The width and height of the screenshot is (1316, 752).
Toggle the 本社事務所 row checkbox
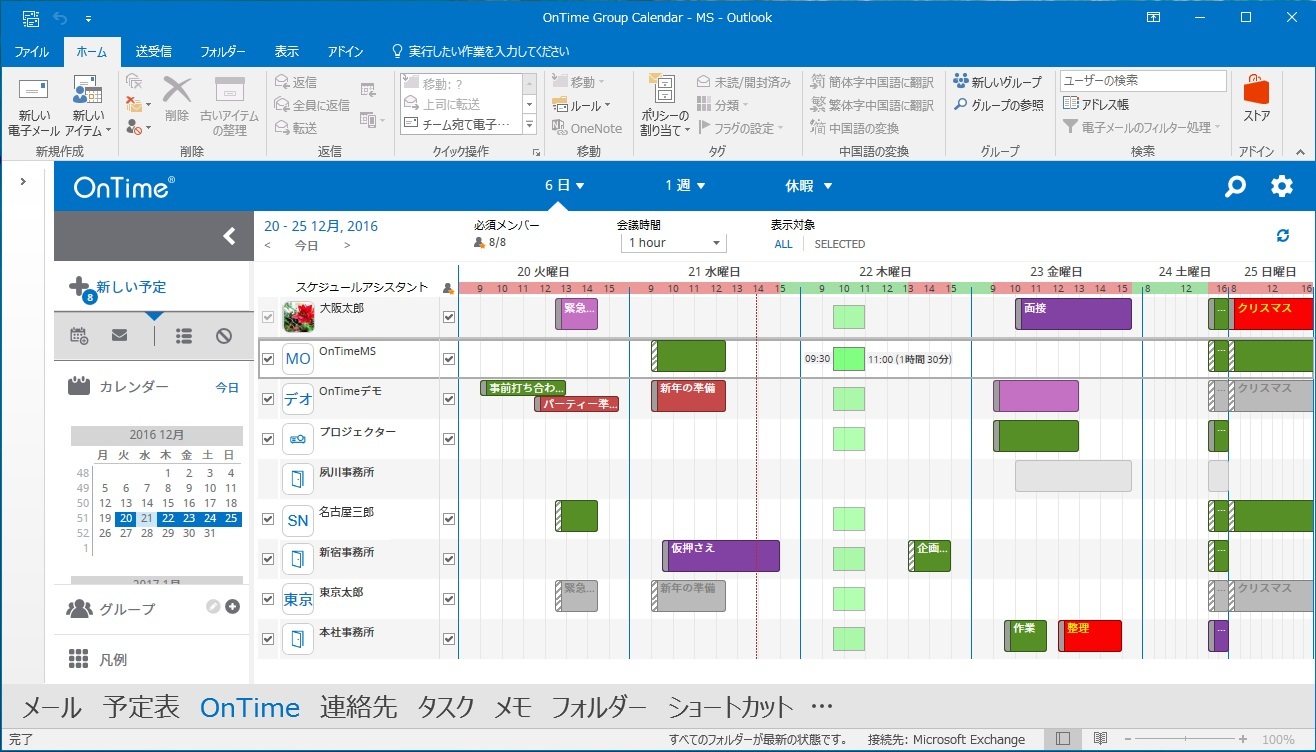267,639
